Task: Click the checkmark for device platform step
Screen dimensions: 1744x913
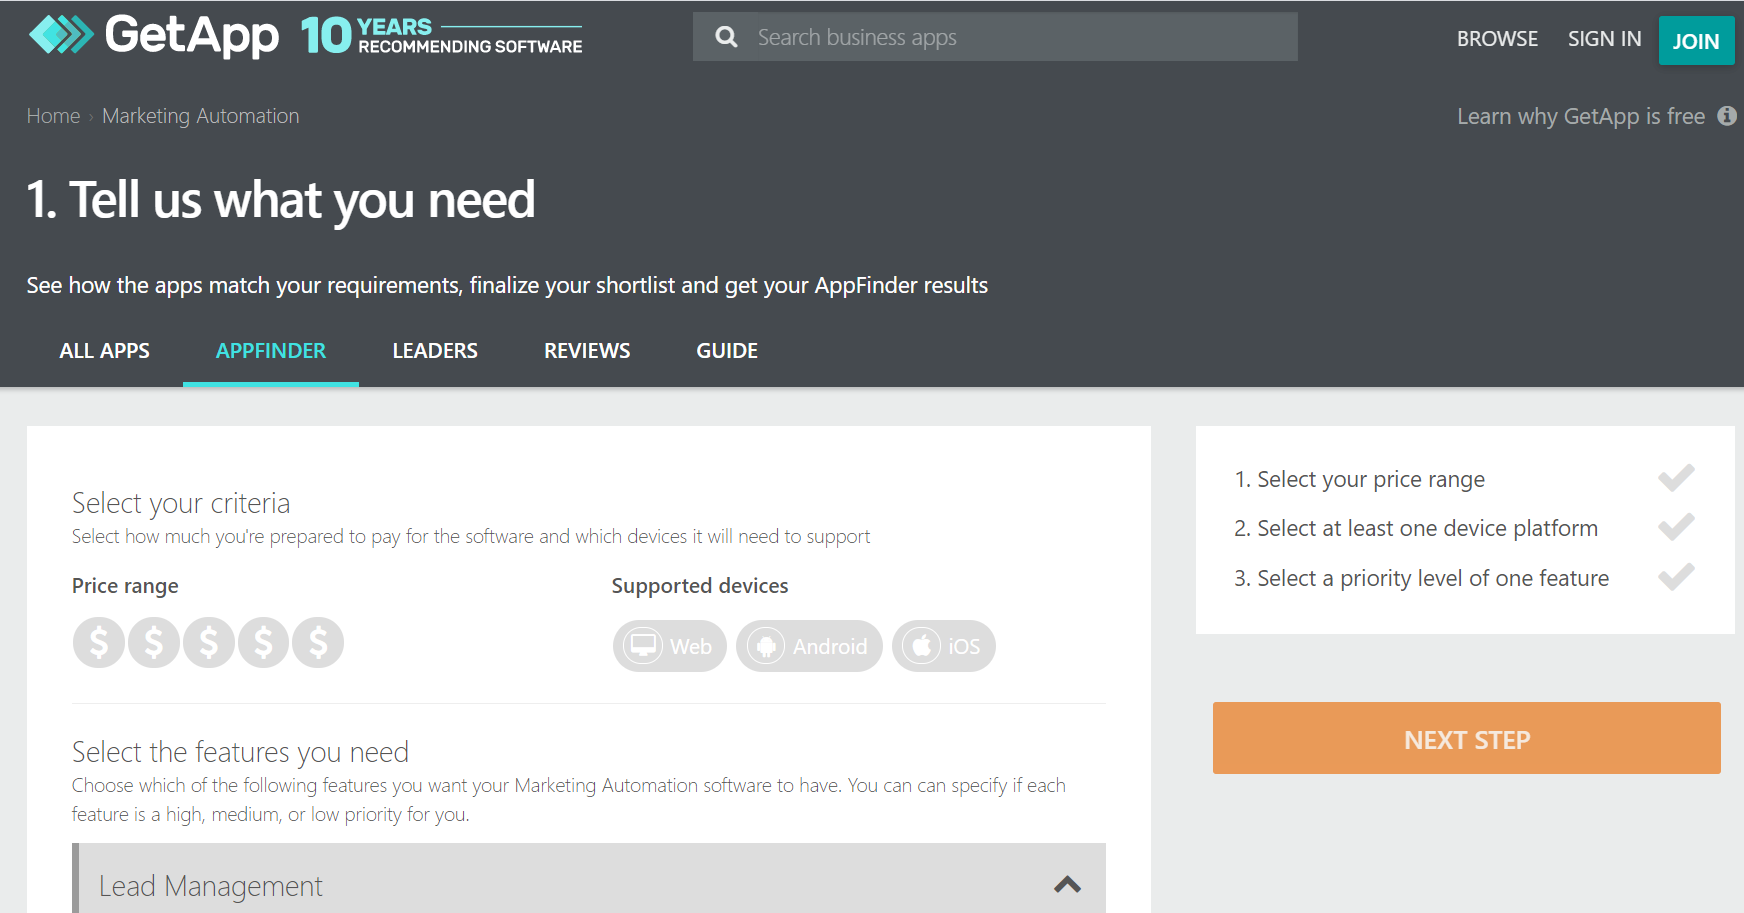Action: [x=1676, y=527]
